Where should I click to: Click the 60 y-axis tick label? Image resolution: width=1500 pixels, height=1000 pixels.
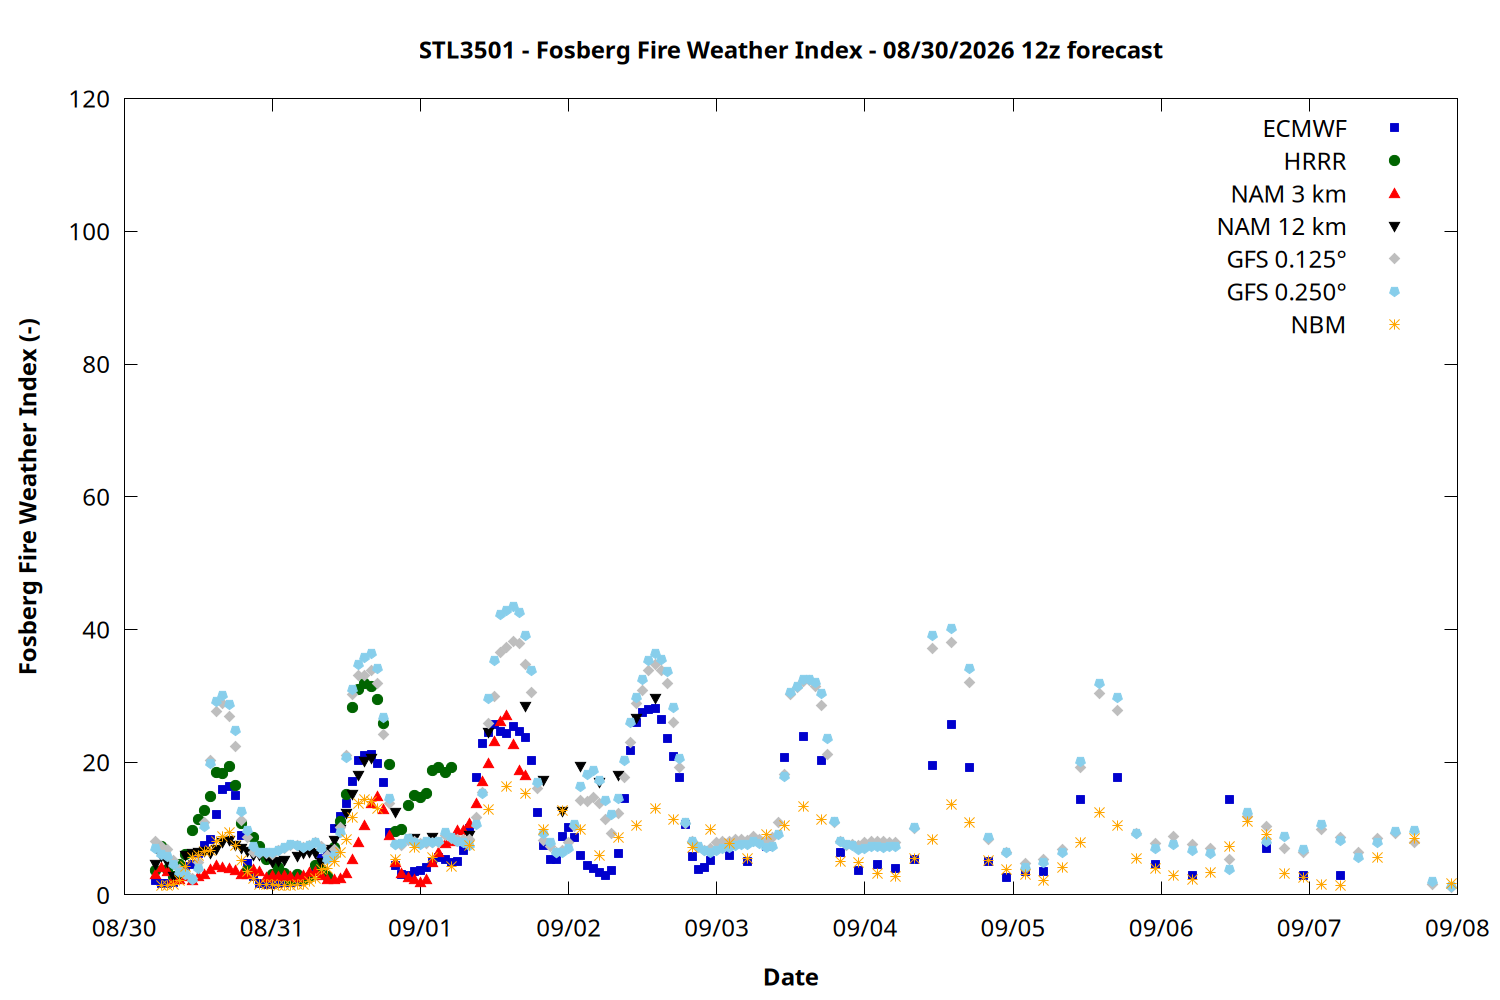(x=96, y=497)
